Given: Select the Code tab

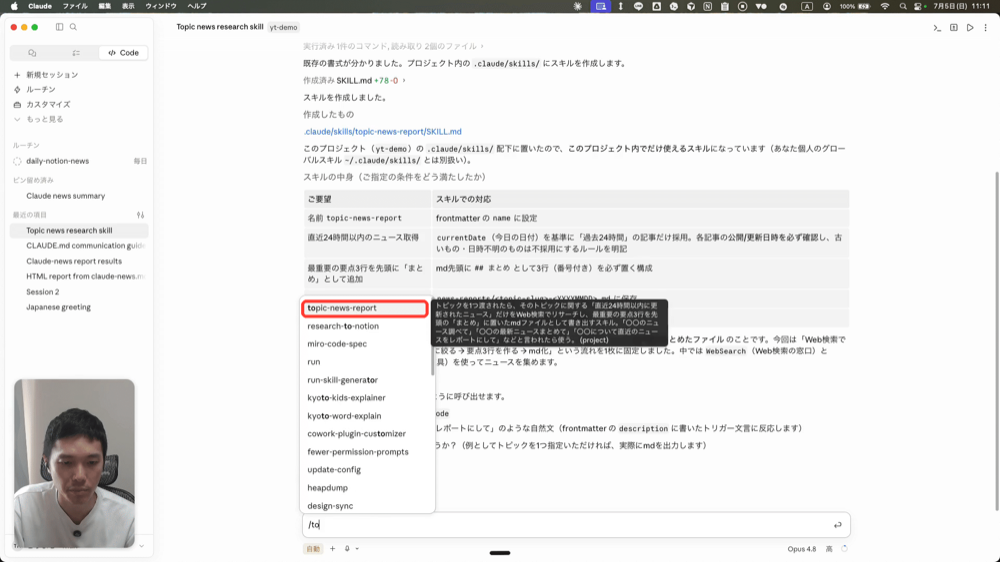Looking at the screenshot, I should point(124,53).
